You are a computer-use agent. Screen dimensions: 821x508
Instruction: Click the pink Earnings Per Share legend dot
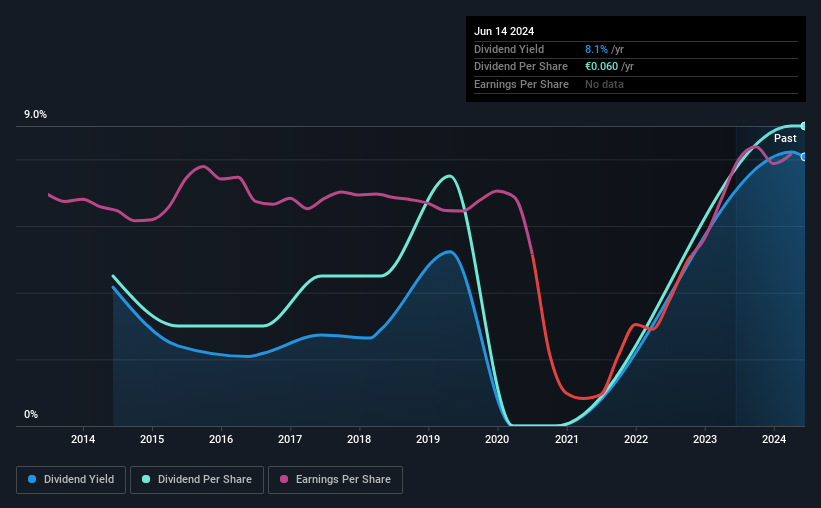(x=284, y=479)
